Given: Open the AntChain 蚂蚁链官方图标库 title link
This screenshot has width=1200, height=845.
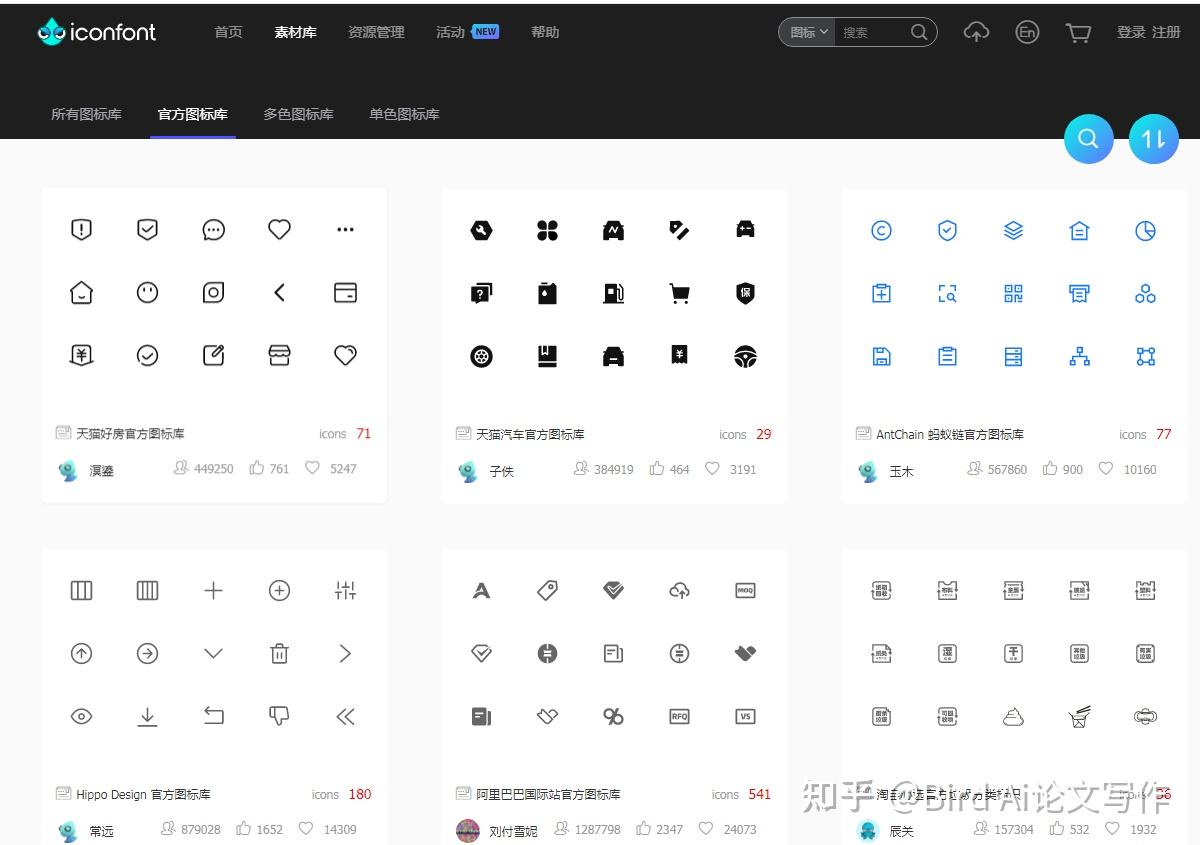Looking at the screenshot, I should pos(950,435).
